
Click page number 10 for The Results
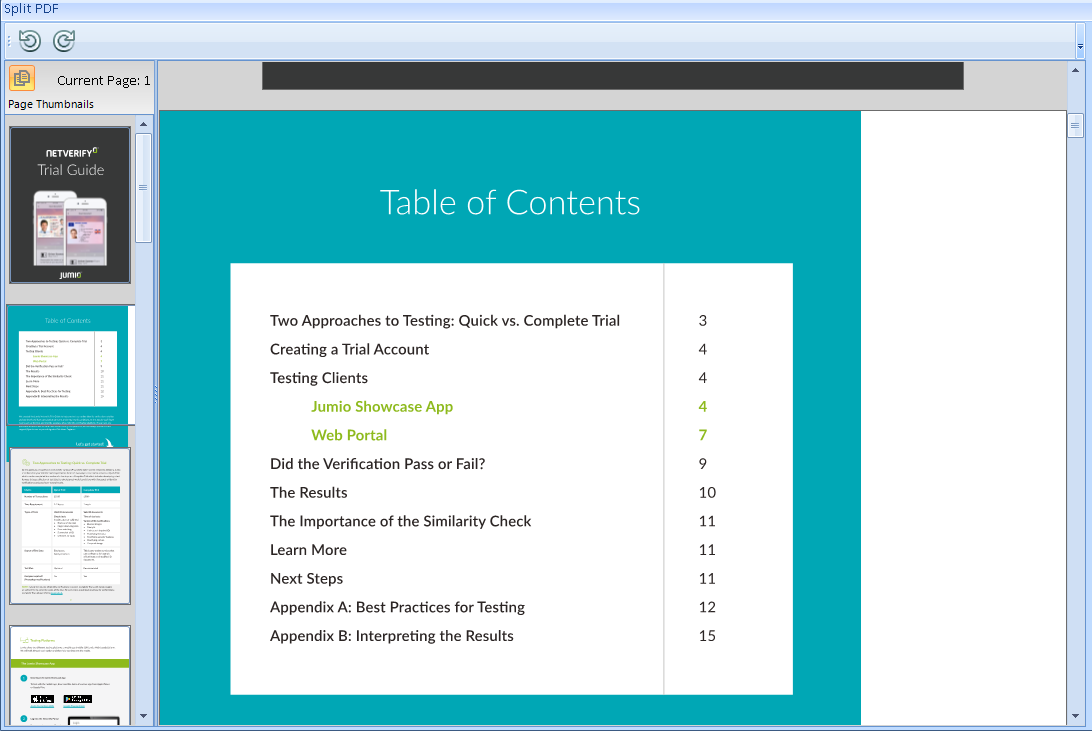click(x=707, y=493)
